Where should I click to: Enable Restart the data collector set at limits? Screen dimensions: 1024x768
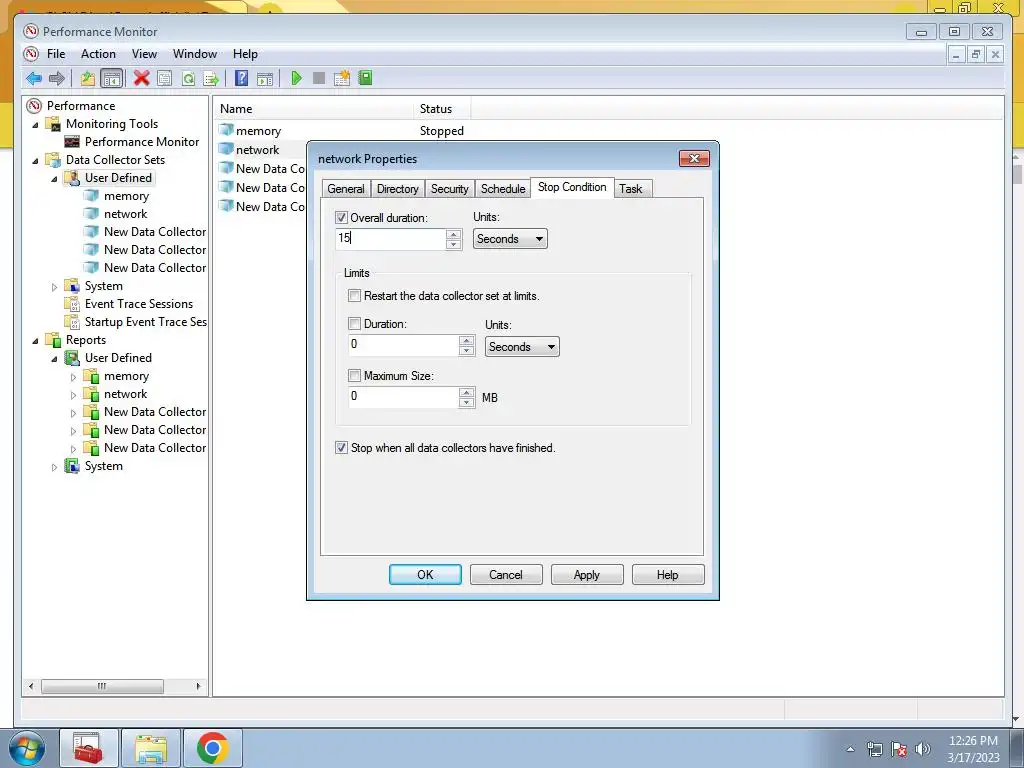coord(354,296)
